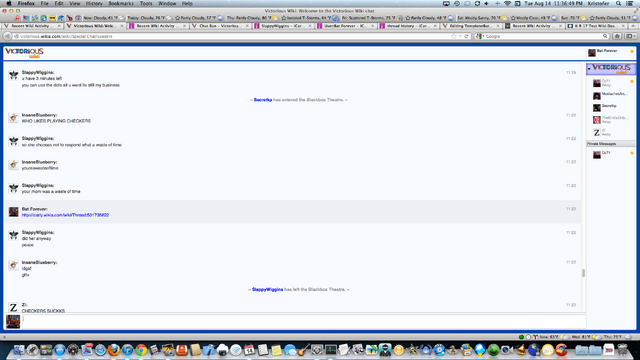Open Google Chrome from the dock
Viewport: 640px width, 360px height.
coord(141,350)
